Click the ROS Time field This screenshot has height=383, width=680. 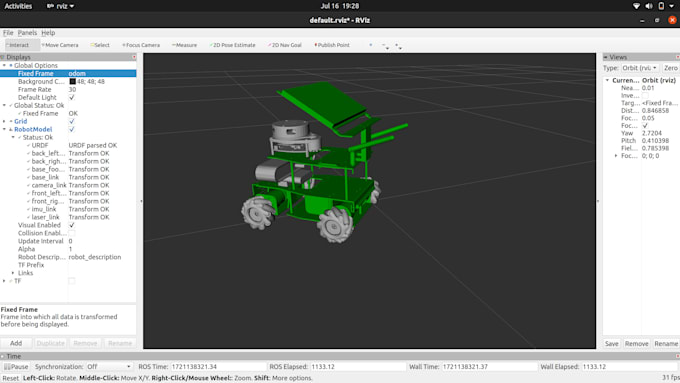(218, 367)
